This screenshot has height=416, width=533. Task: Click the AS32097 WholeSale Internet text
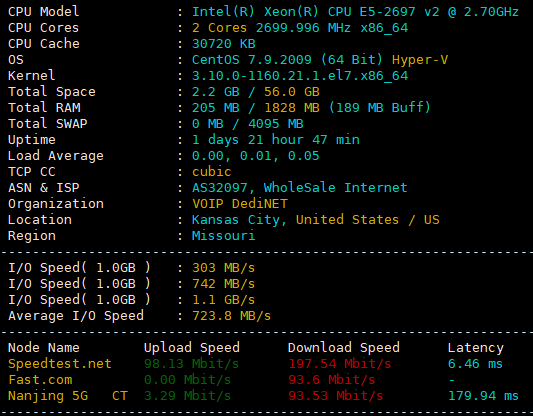coord(300,188)
